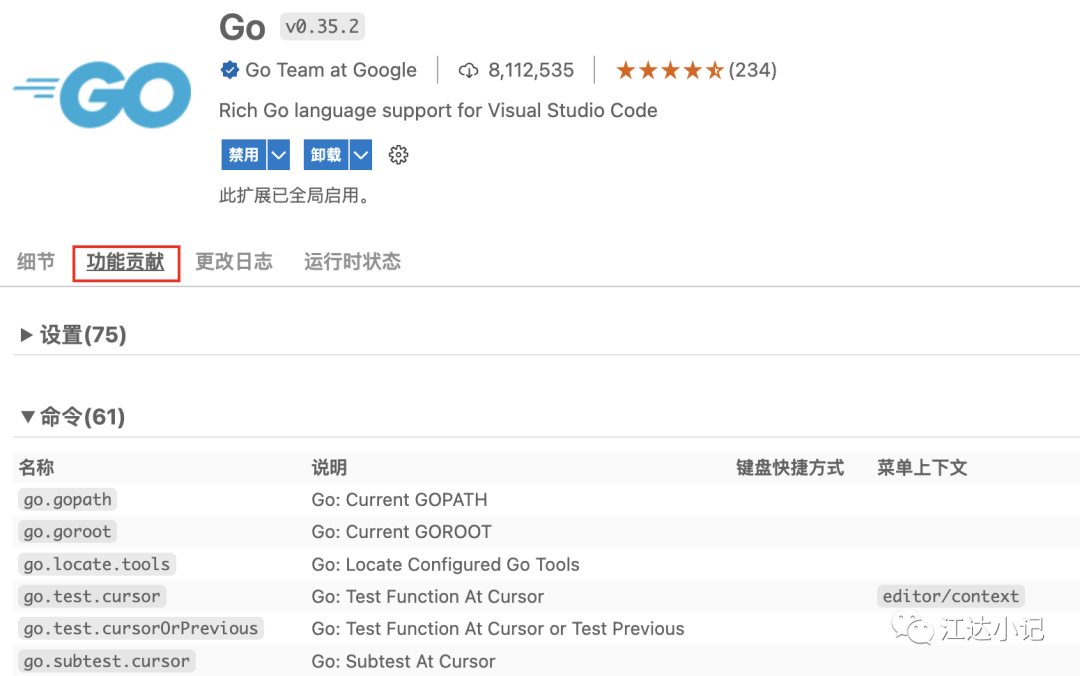Select the go.test.cursor command name

tap(92, 596)
